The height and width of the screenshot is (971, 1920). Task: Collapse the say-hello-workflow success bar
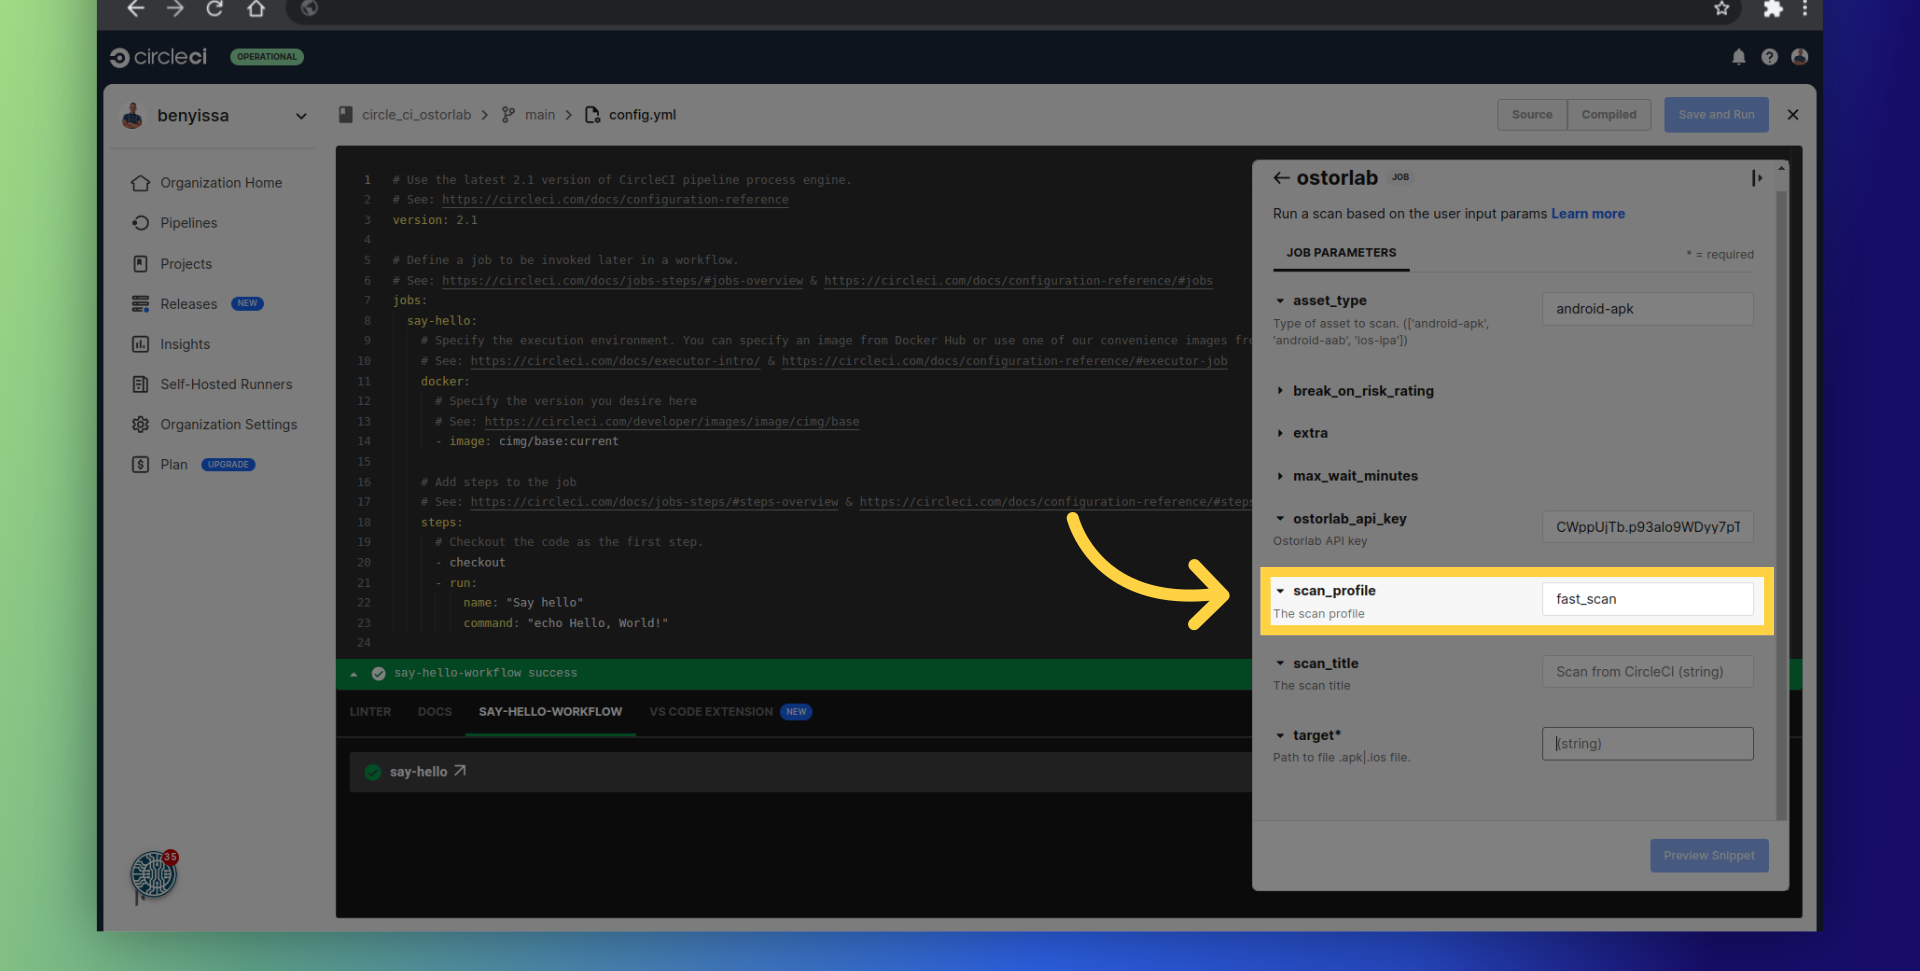coord(354,674)
